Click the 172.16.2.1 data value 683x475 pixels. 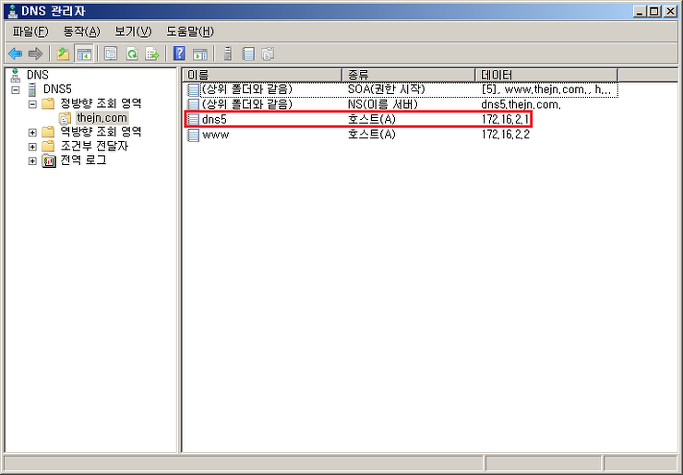(505, 119)
